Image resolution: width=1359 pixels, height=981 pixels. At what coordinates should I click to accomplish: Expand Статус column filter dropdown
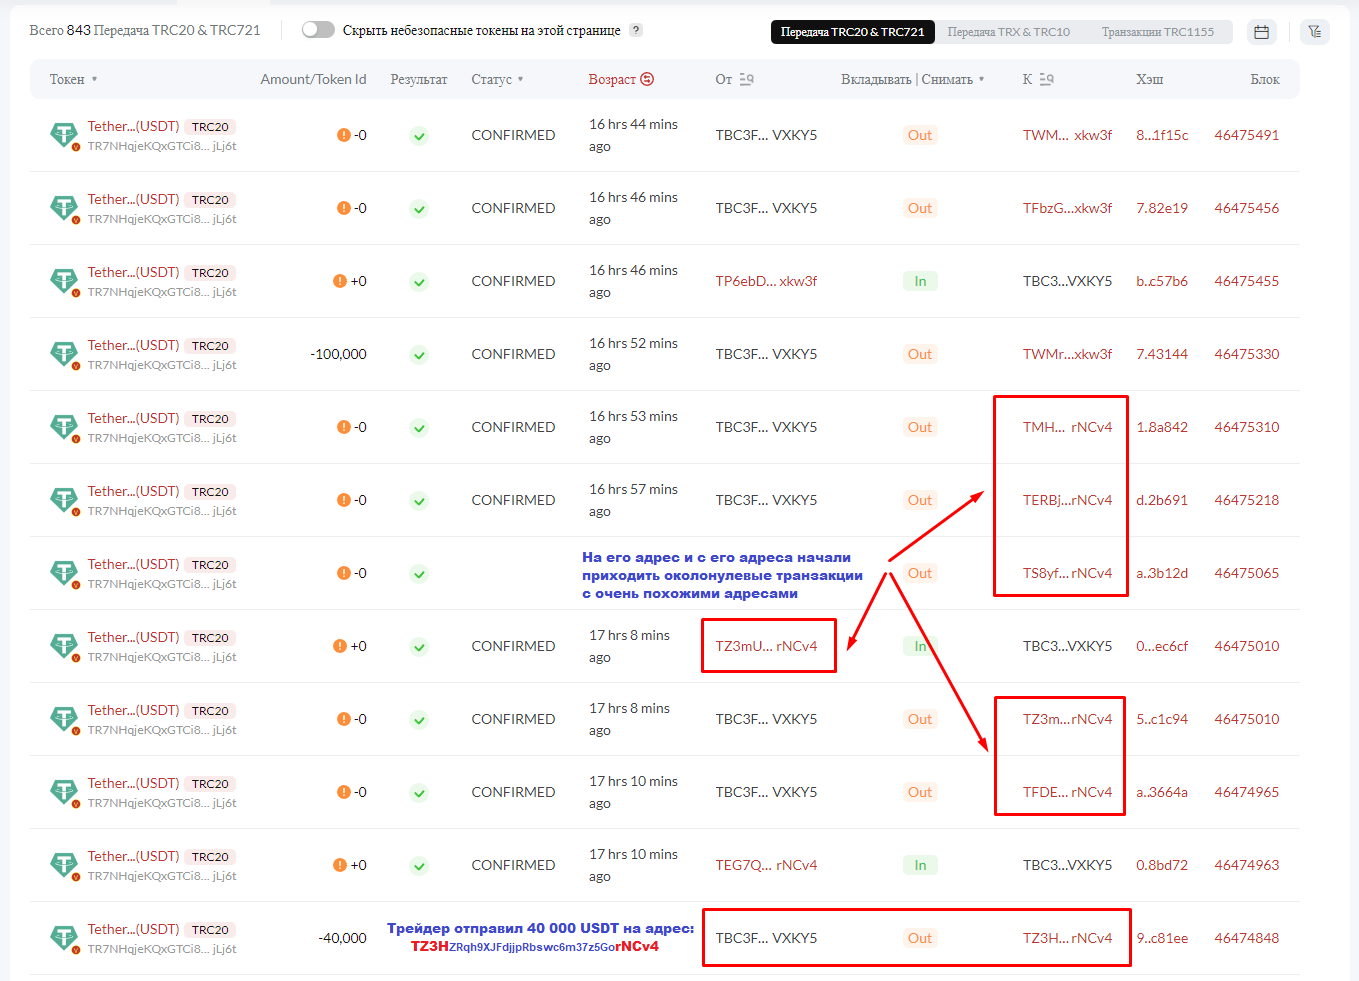click(520, 79)
